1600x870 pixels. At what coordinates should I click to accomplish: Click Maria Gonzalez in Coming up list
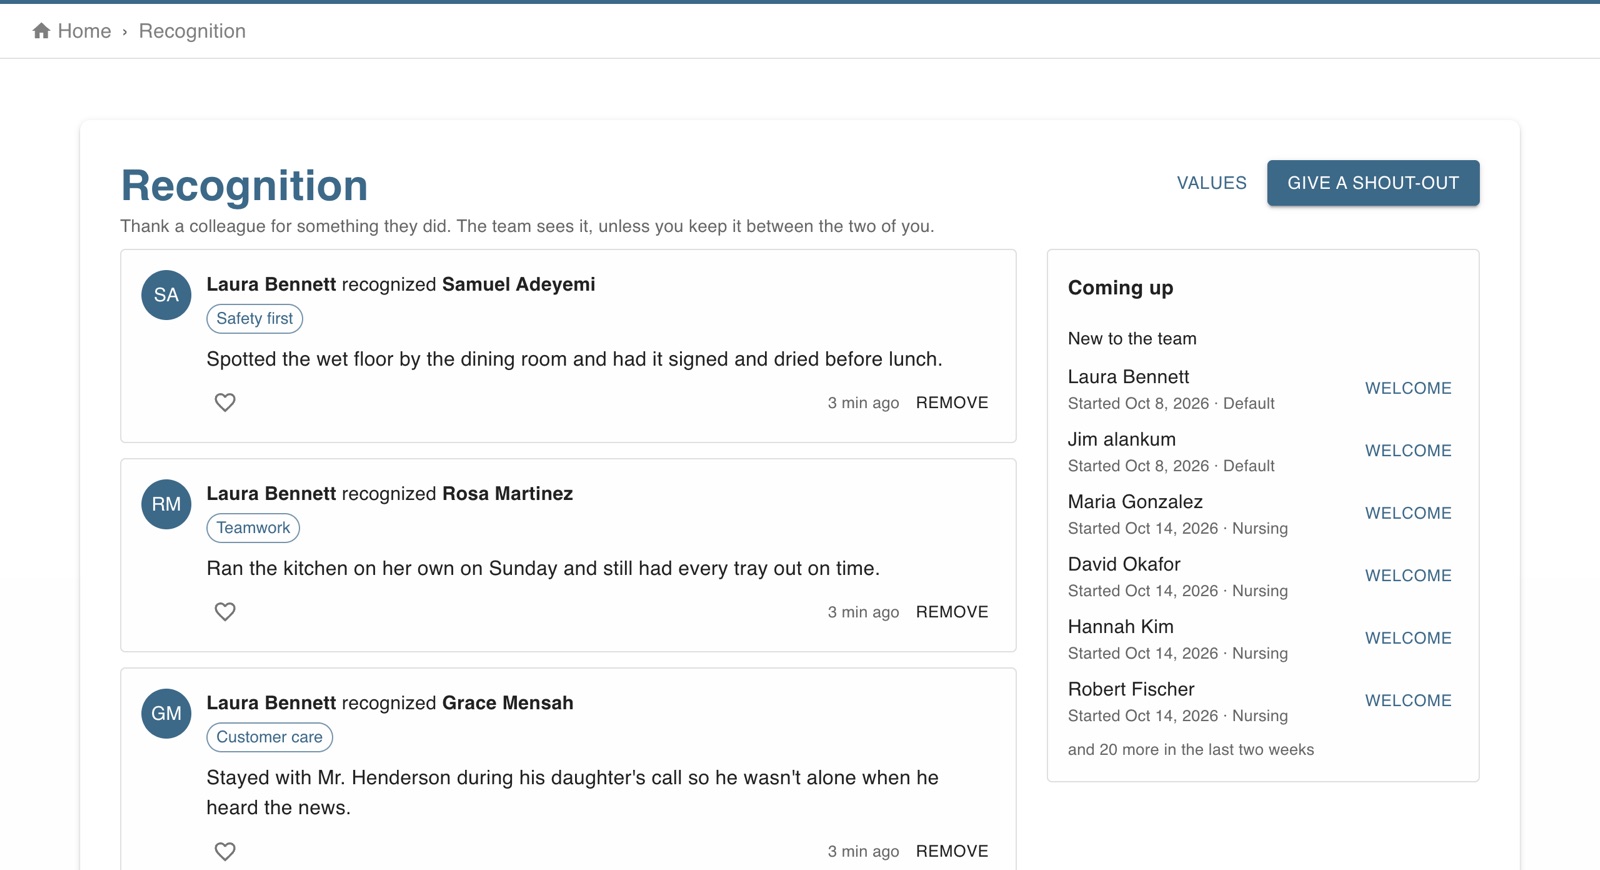tap(1135, 501)
